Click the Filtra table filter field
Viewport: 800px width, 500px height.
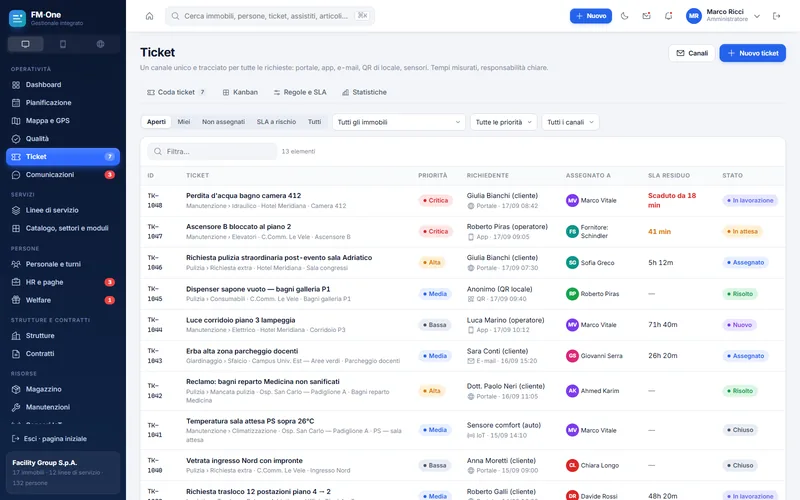(x=212, y=152)
